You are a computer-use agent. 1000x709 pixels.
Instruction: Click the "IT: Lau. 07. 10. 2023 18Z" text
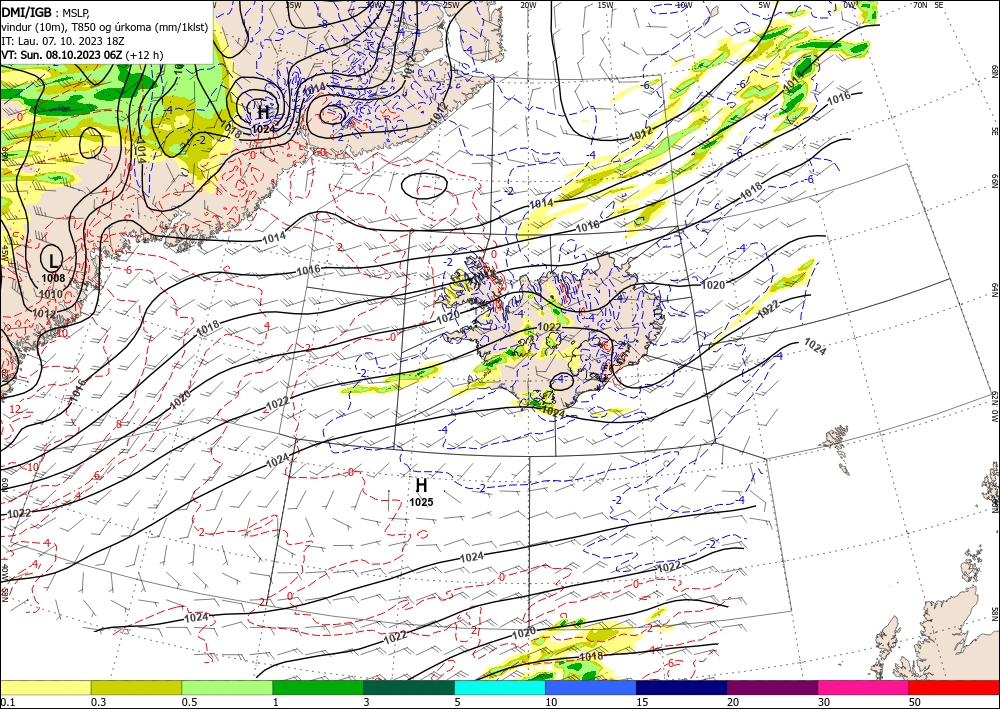[x=62, y=41]
